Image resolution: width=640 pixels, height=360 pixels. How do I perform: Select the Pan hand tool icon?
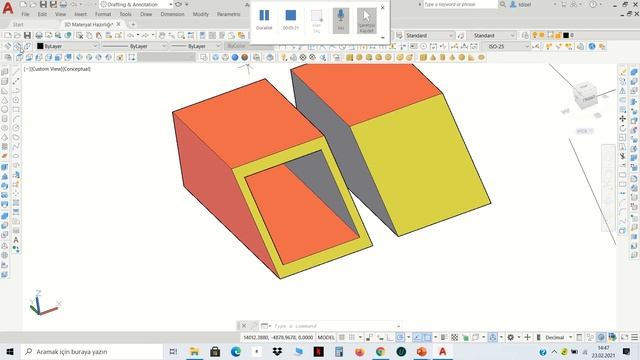[162, 36]
